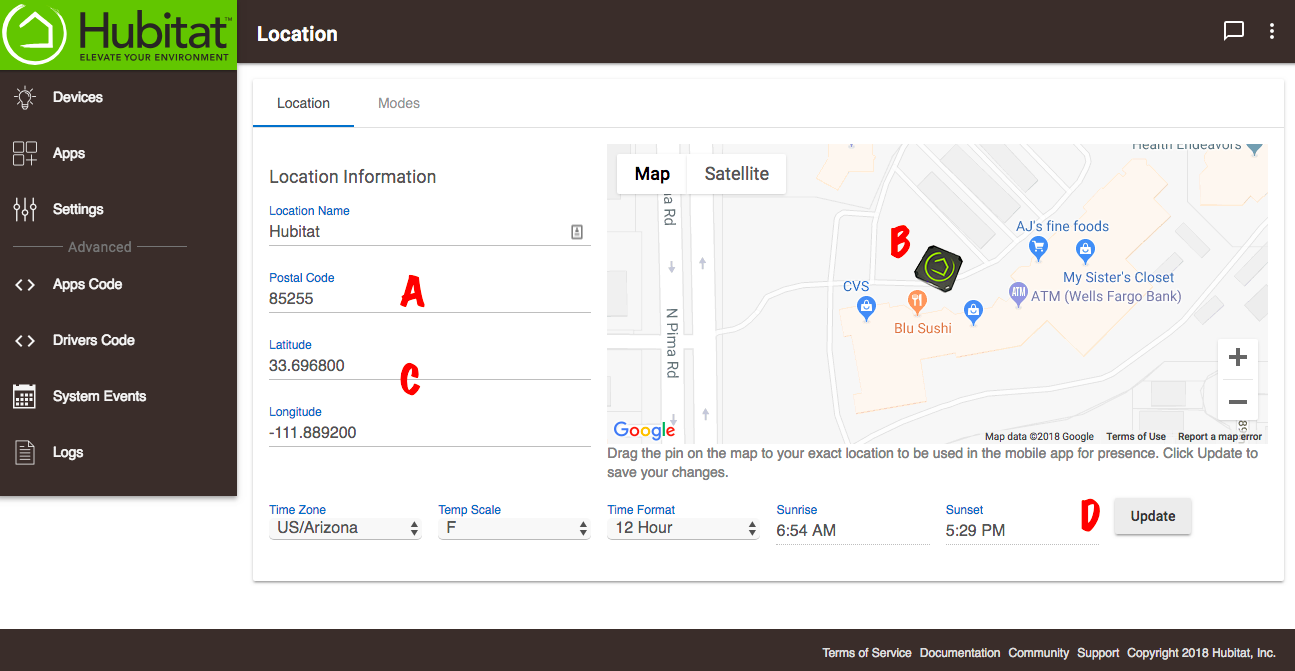Open System Events menu label
Viewport: 1295px width, 671px height.
(99, 397)
